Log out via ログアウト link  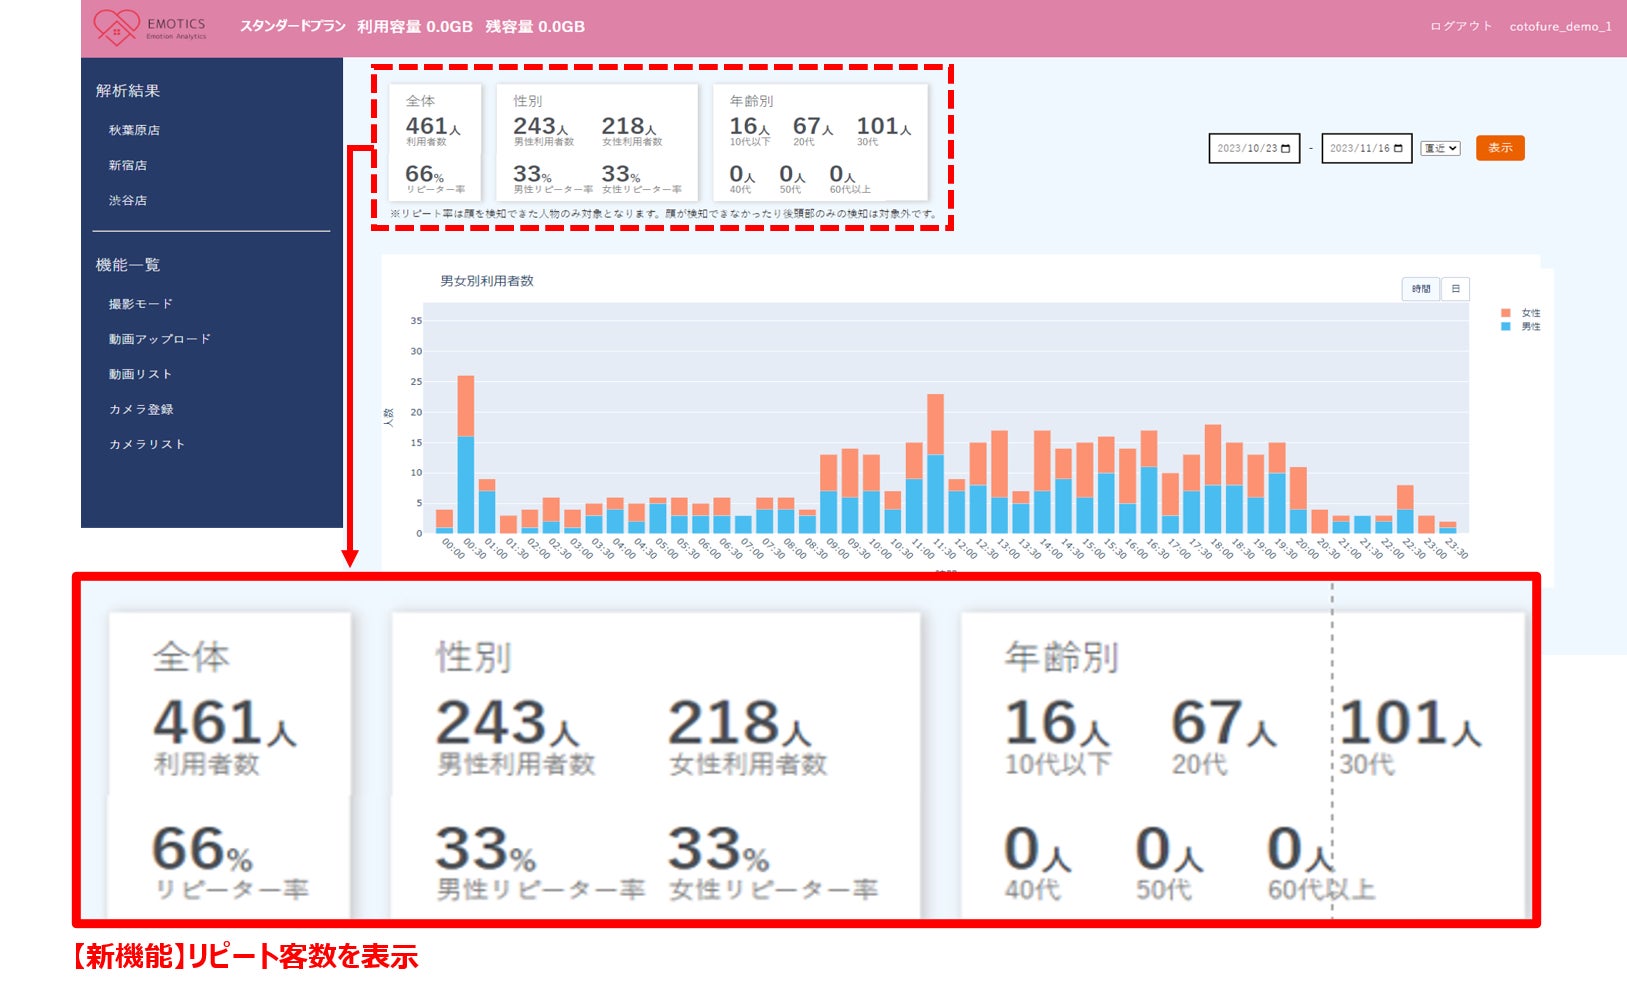click(1461, 26)
